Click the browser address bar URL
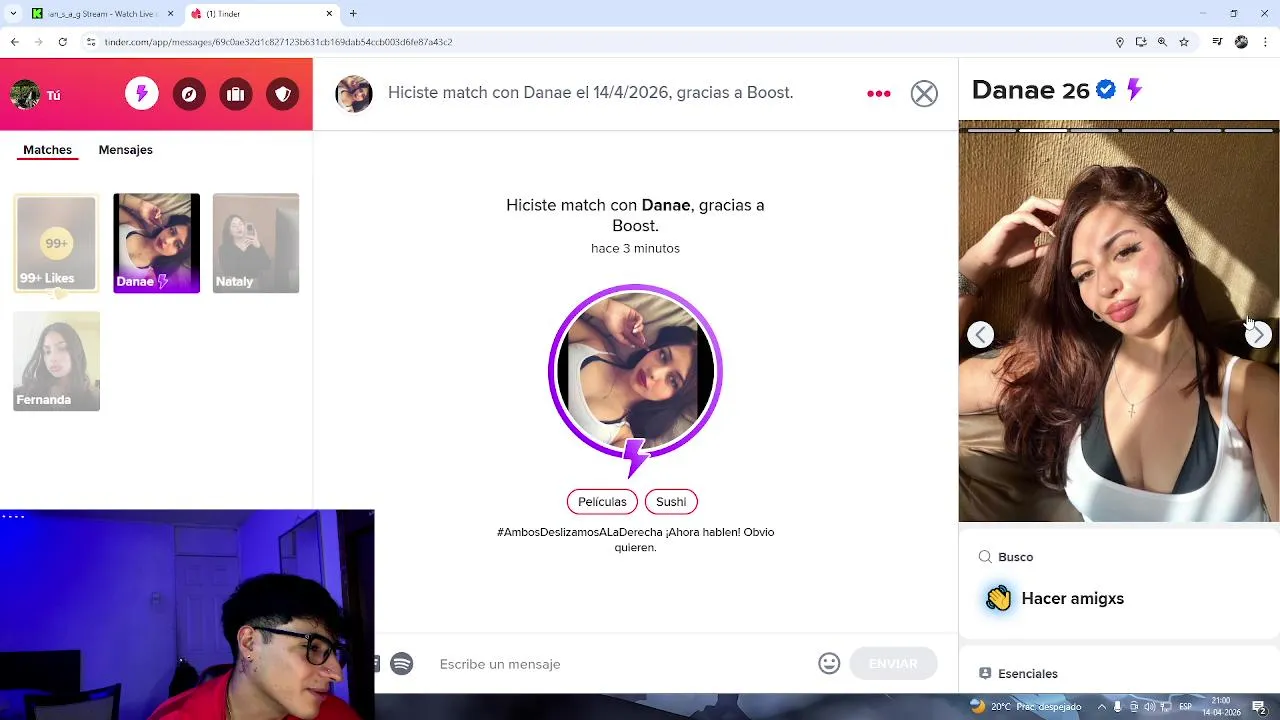1280x720 pixels. click(x=278, y=42)
